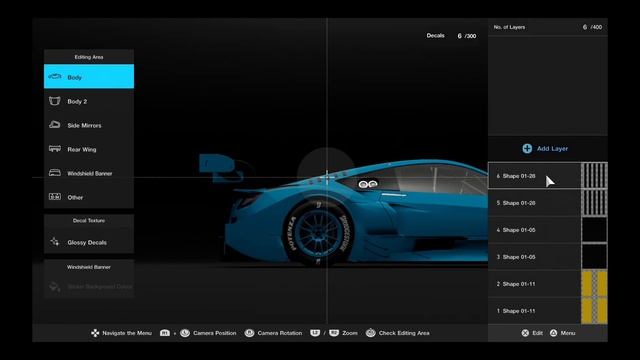Viewport: 640px width, 360px height.
Task: Click the Add Layer button
Action: pos(547,149)
